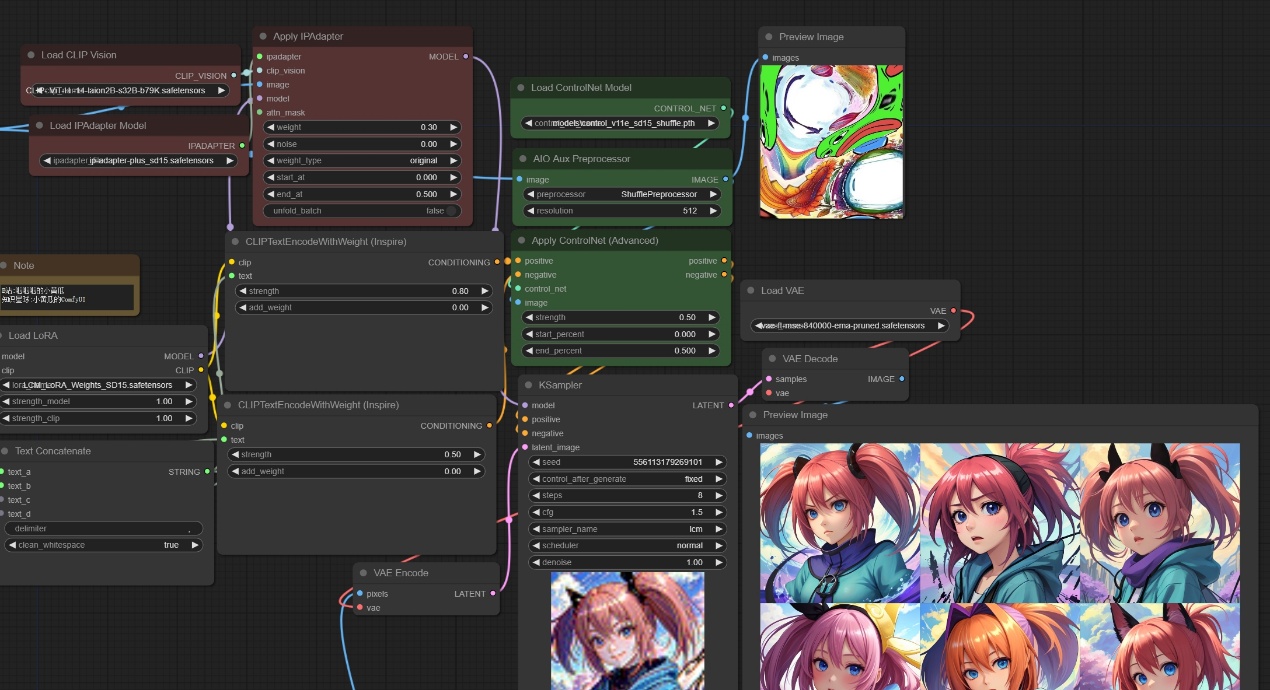The width and height of the screenshot is (1270, 690).
Task: Click the shuffled preview image thumbnail
Action: pyautogui.click(x=831, y=142)
